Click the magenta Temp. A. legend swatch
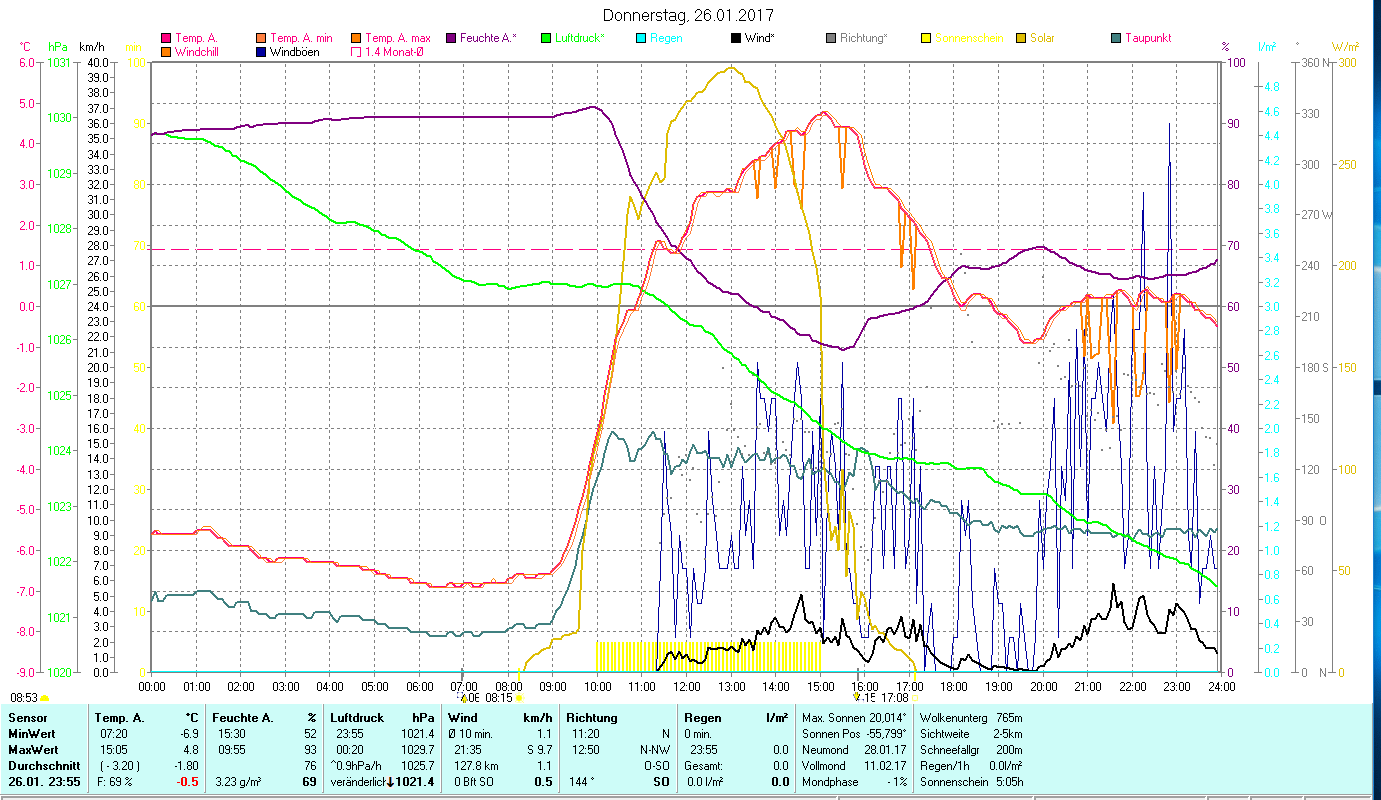Viewport: 1381px width, 800px height. [167, 38]
